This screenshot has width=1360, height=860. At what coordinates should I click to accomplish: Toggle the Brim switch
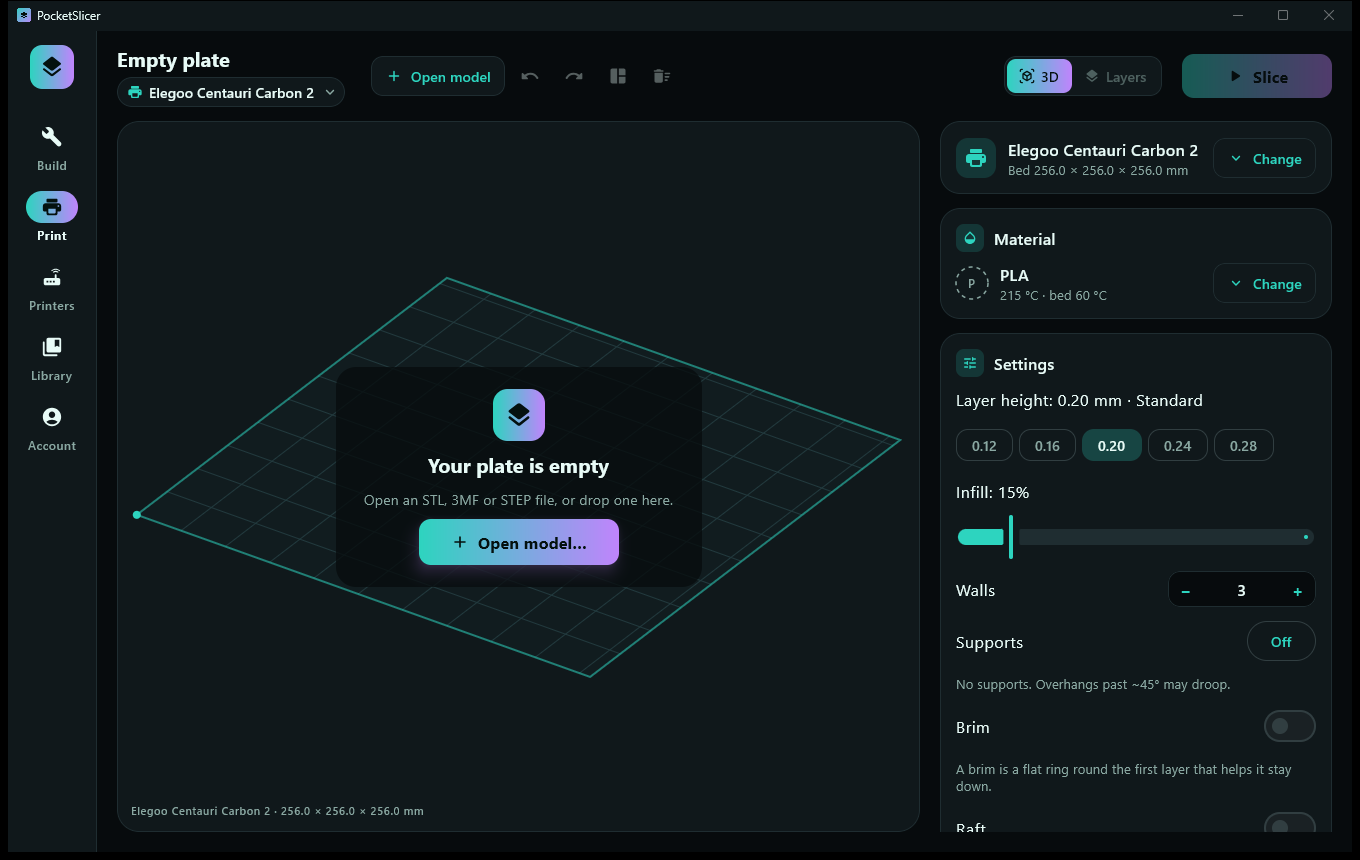pyautogui.click(x=1289, y=726)
